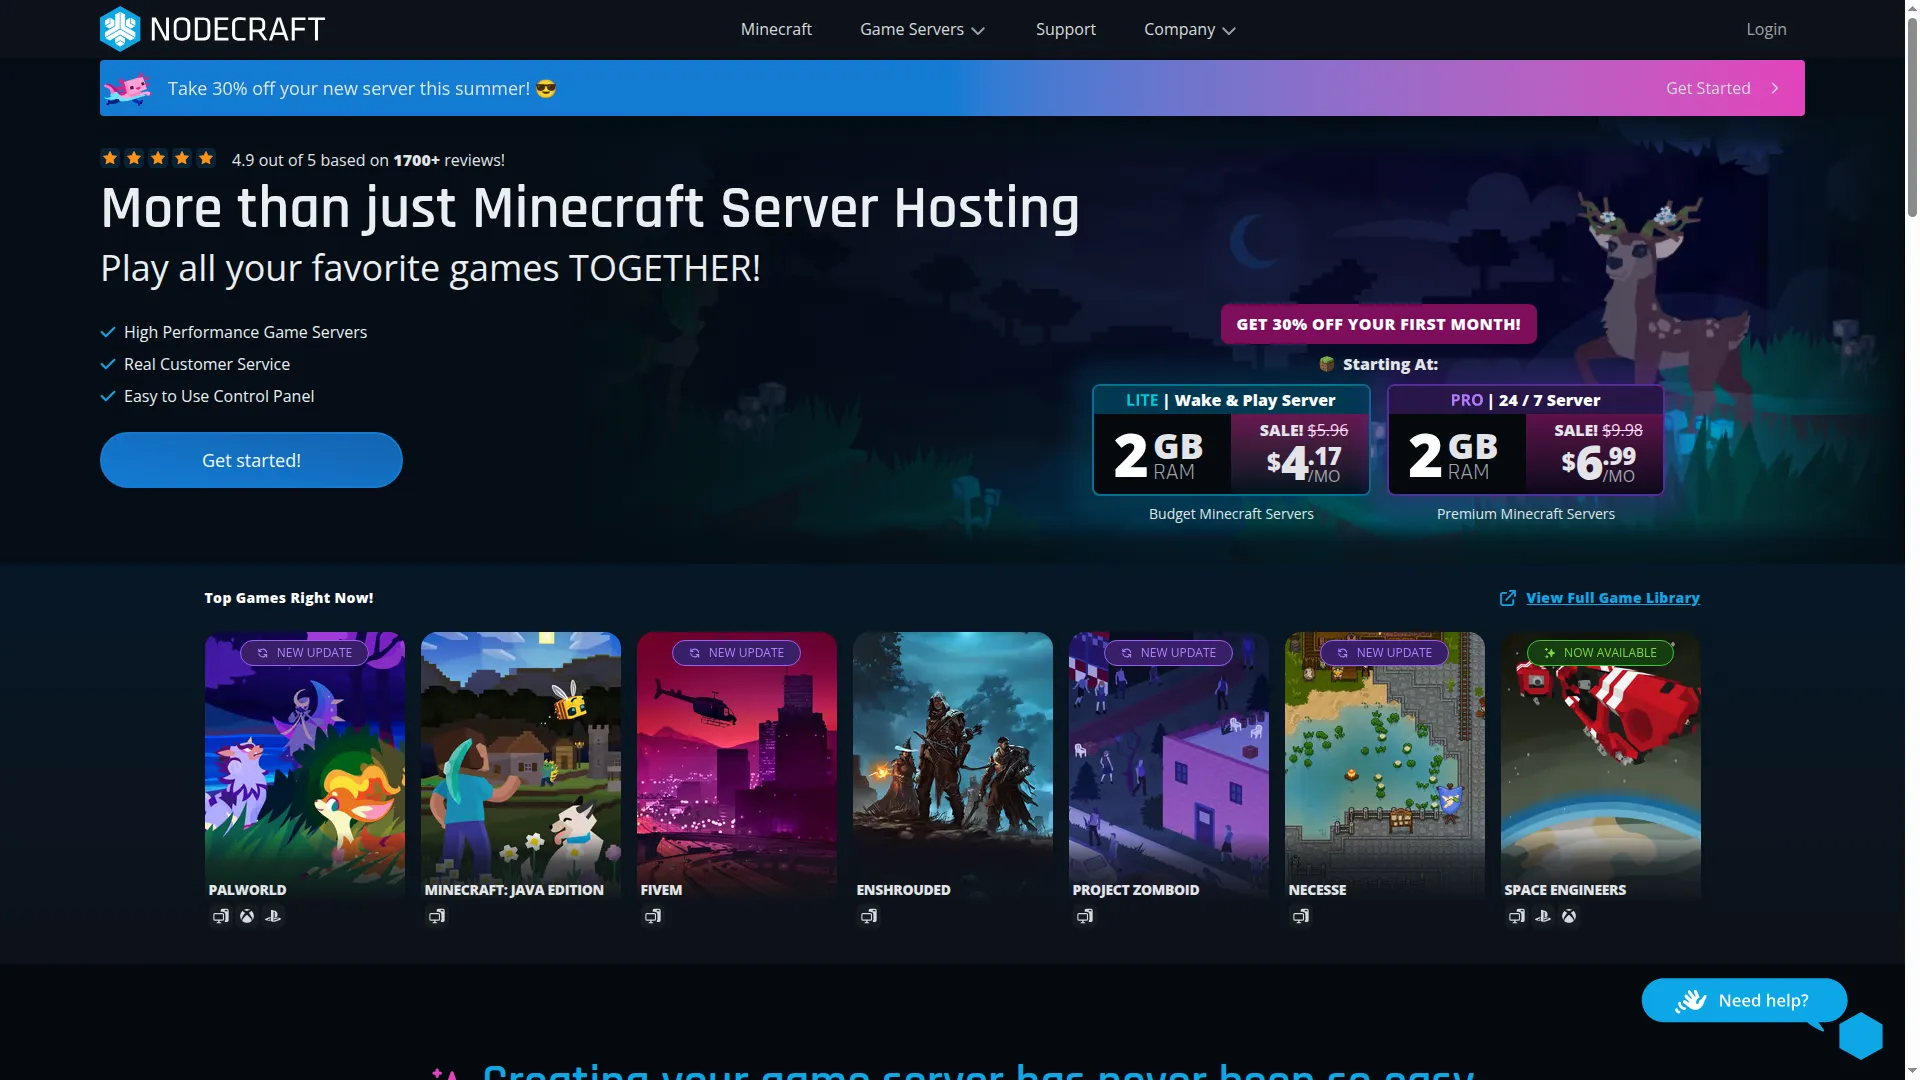Open the Minecraft nav menu item

point(776,29)
